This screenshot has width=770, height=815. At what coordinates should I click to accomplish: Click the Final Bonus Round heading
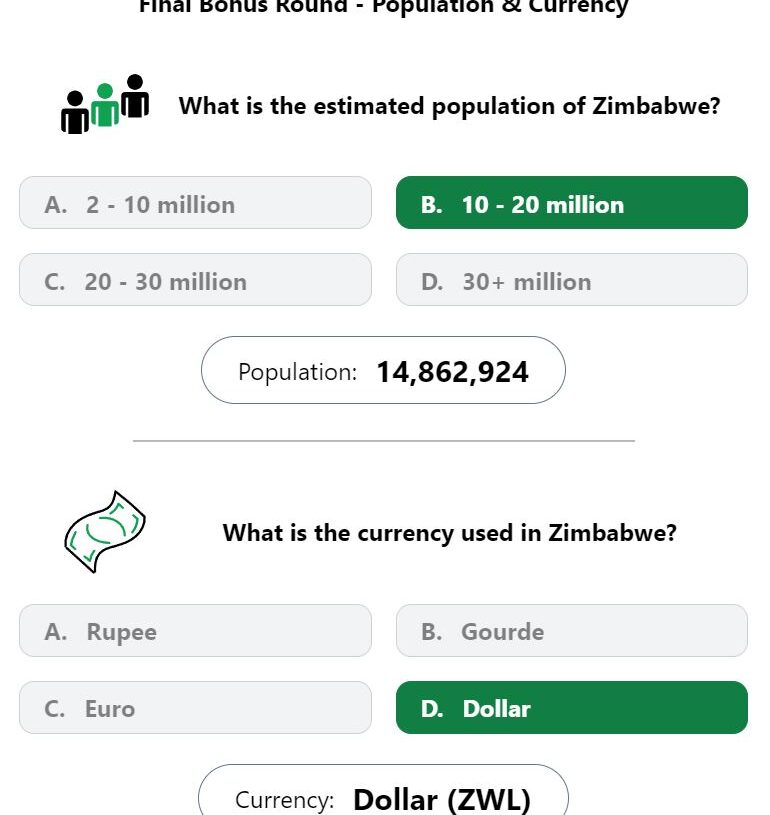(x=384, y=7)
